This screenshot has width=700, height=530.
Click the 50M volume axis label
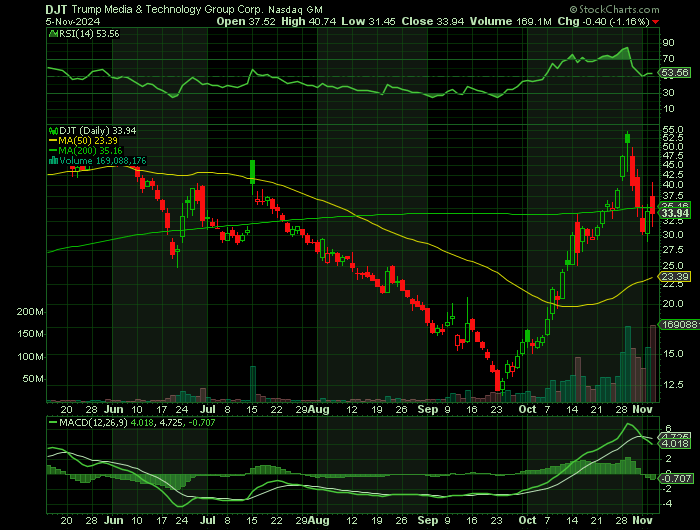[33, 379]
